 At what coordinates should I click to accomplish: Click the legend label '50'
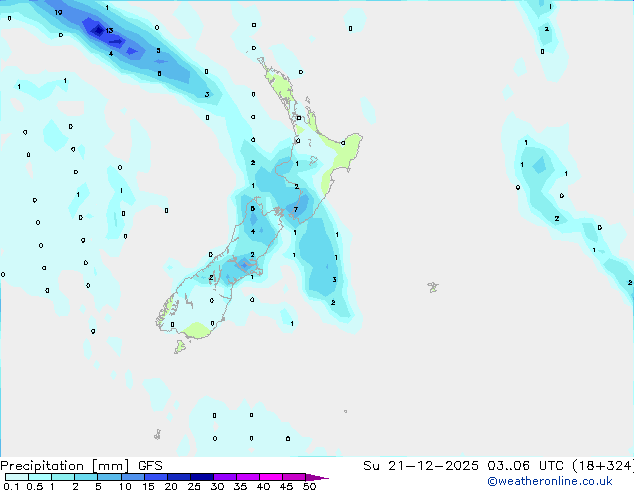309,486
